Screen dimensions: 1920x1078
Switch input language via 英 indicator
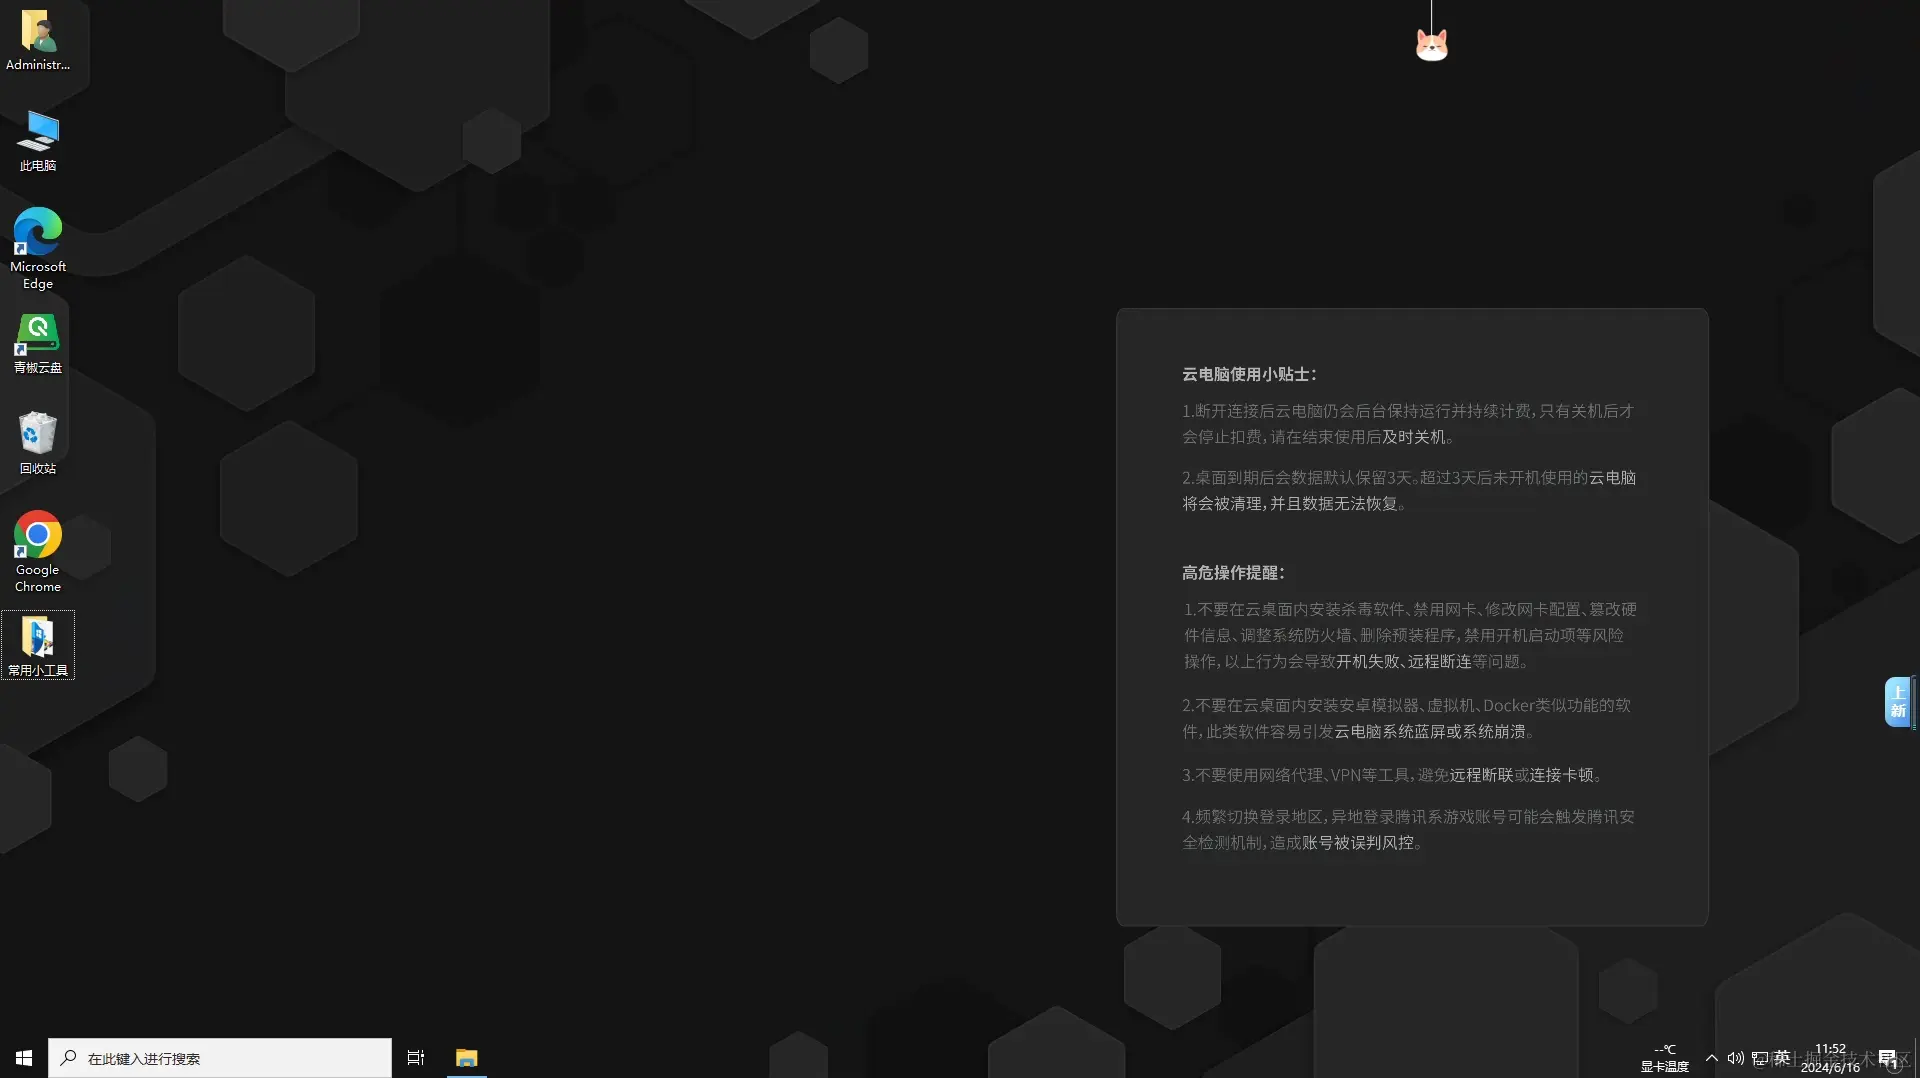click(x=1781, y=1057)
